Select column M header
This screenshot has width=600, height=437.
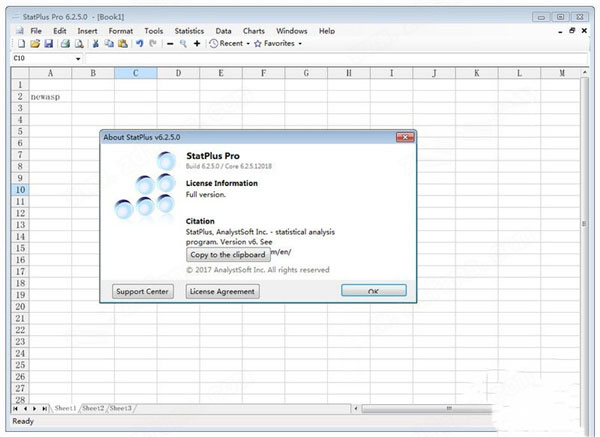pyautogui.click(x=562, y=73)
